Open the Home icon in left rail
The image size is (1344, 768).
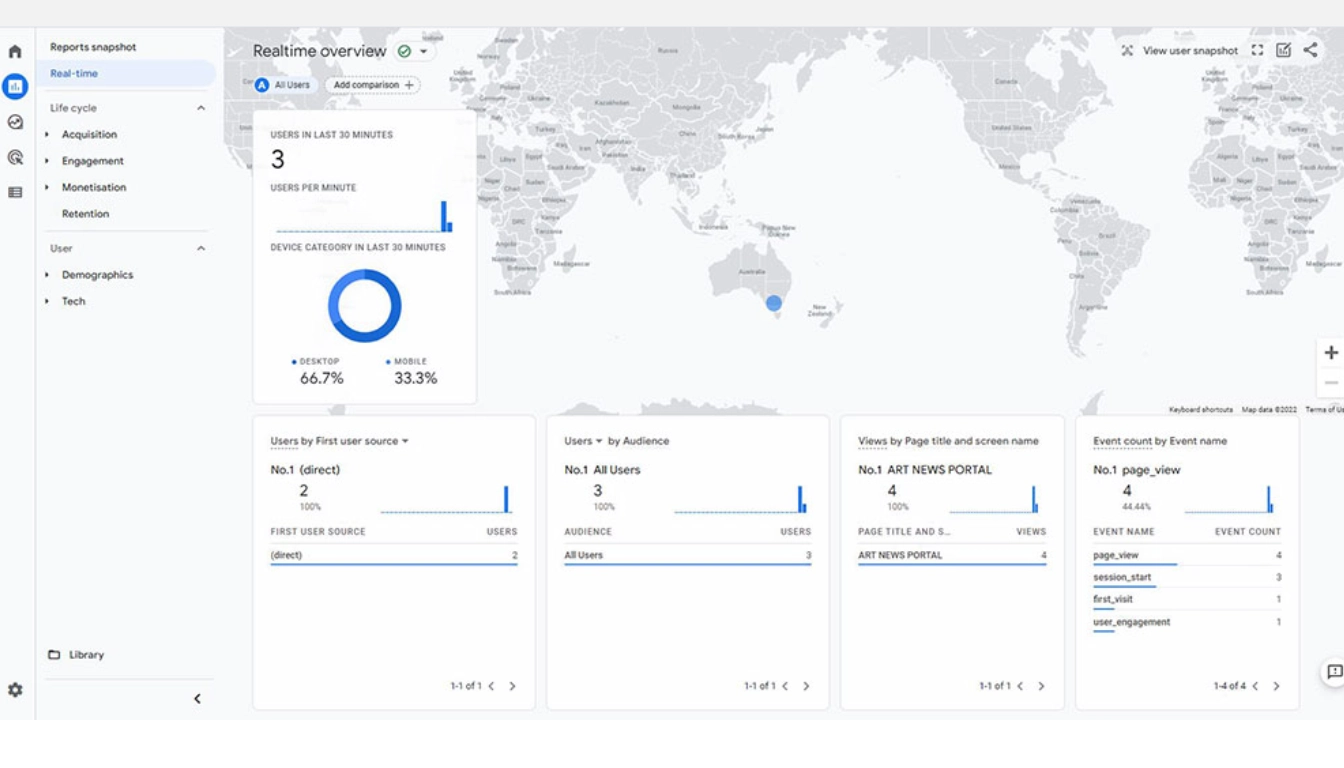(15, 51)
